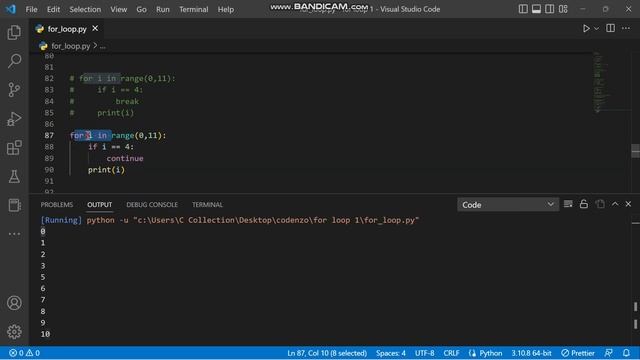The width and height of the screenshot is (640, 360).
Task: Show errors and warnings count in status bar
Action: (24, 353)
